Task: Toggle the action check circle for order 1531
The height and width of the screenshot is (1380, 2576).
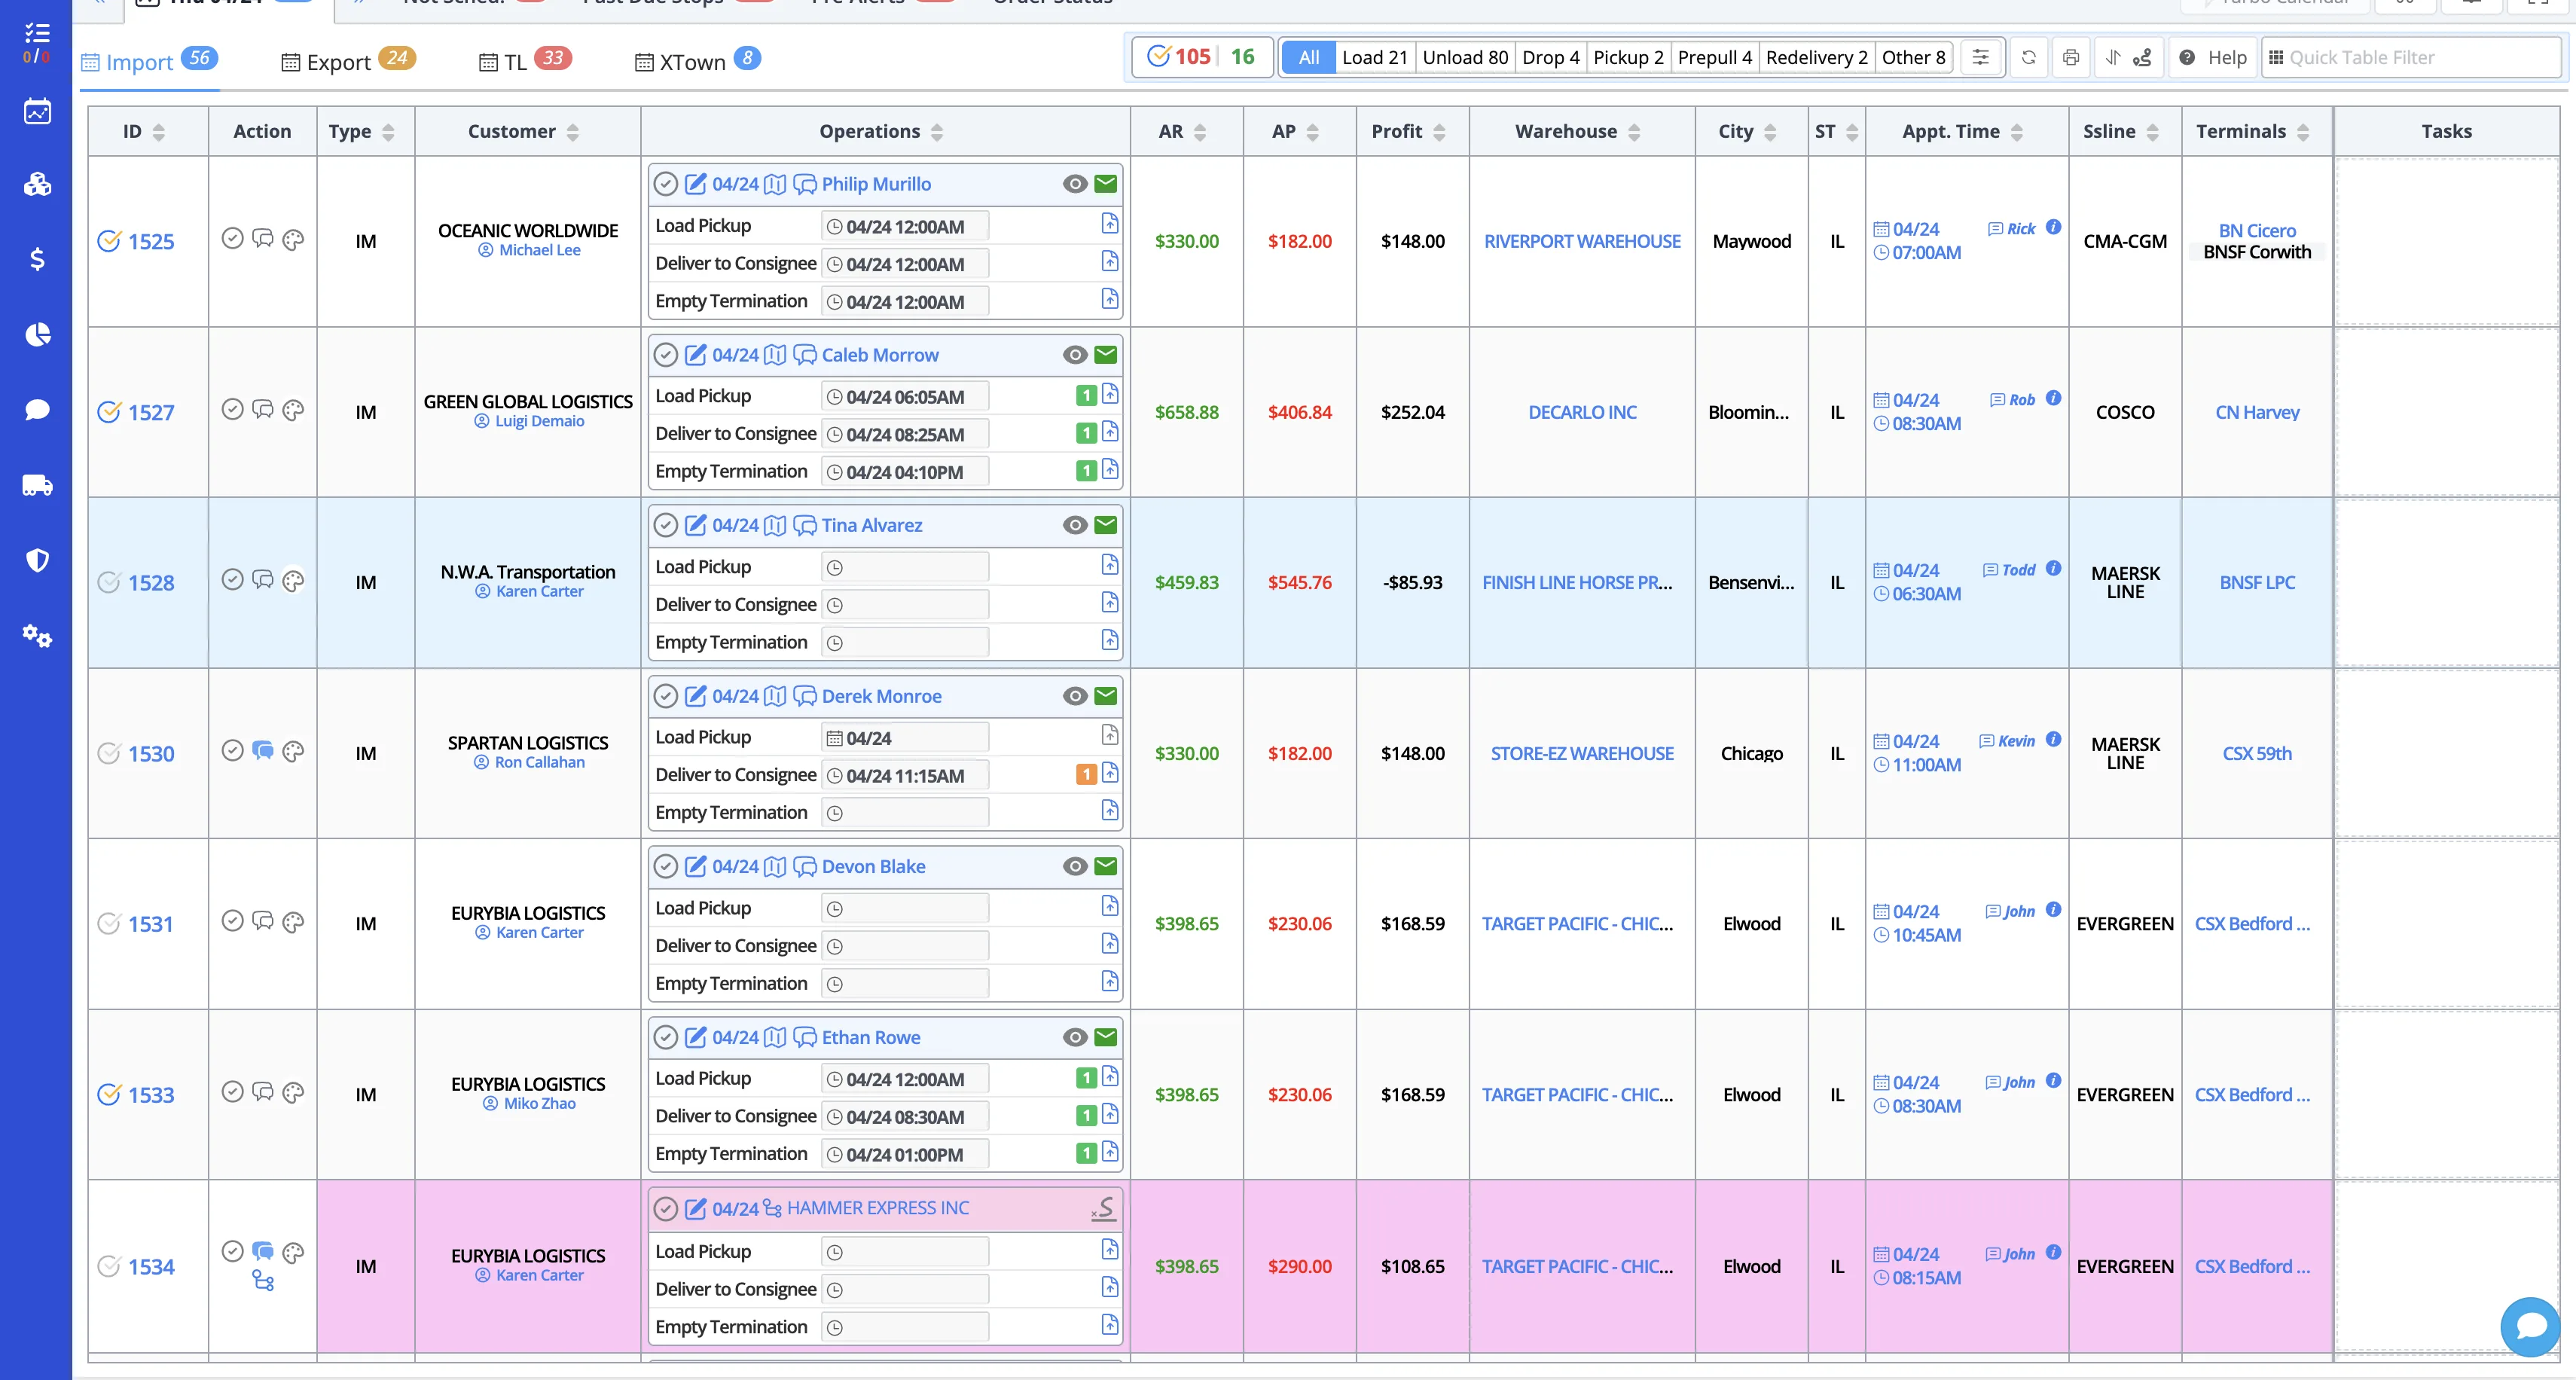Action: coord(232,921)
